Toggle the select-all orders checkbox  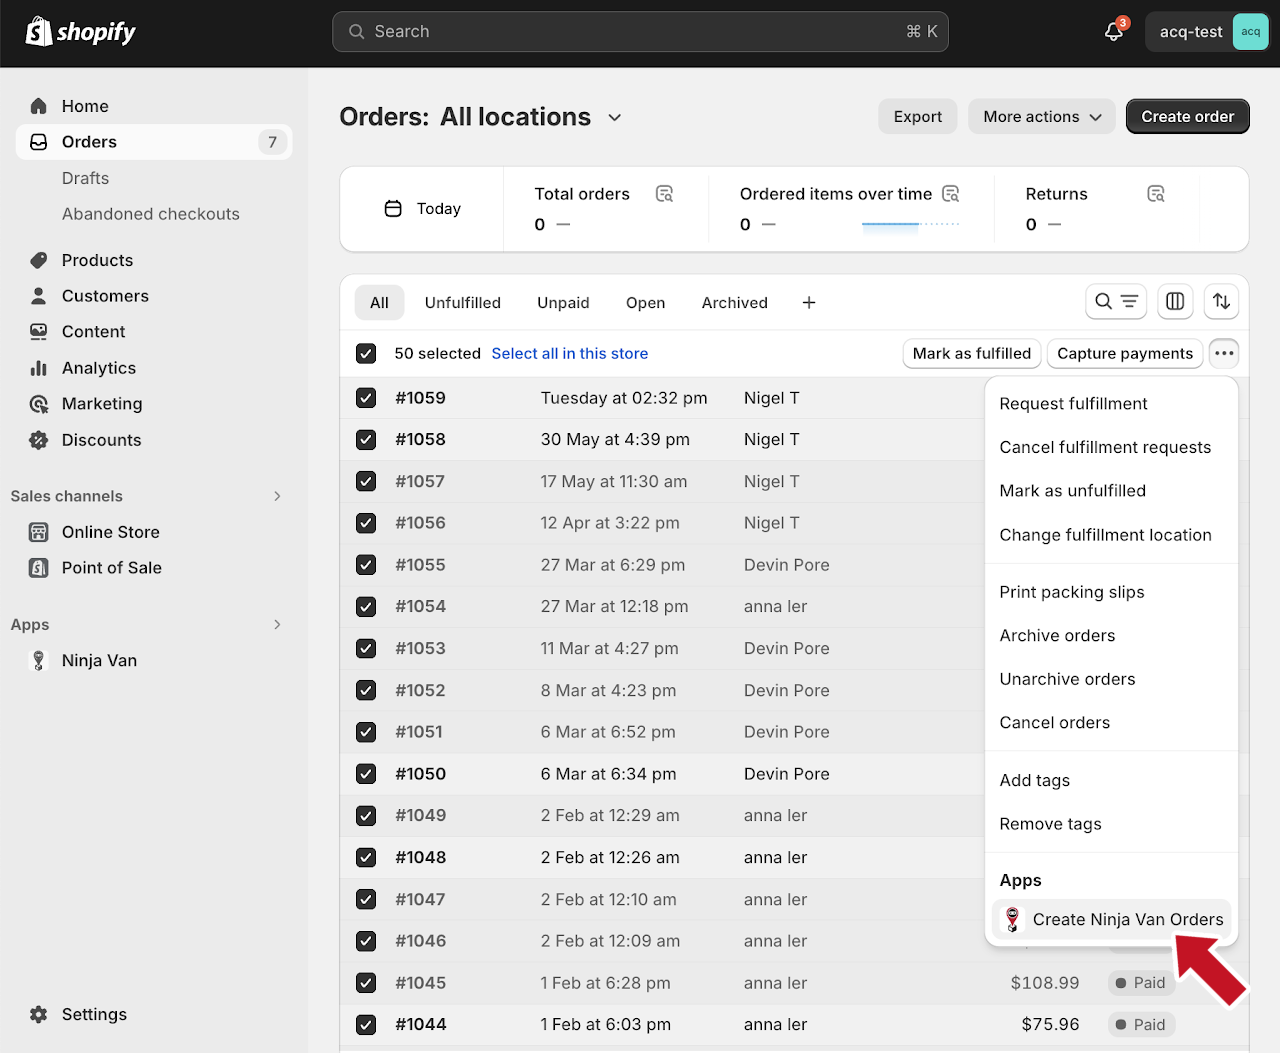pos(366,354)
